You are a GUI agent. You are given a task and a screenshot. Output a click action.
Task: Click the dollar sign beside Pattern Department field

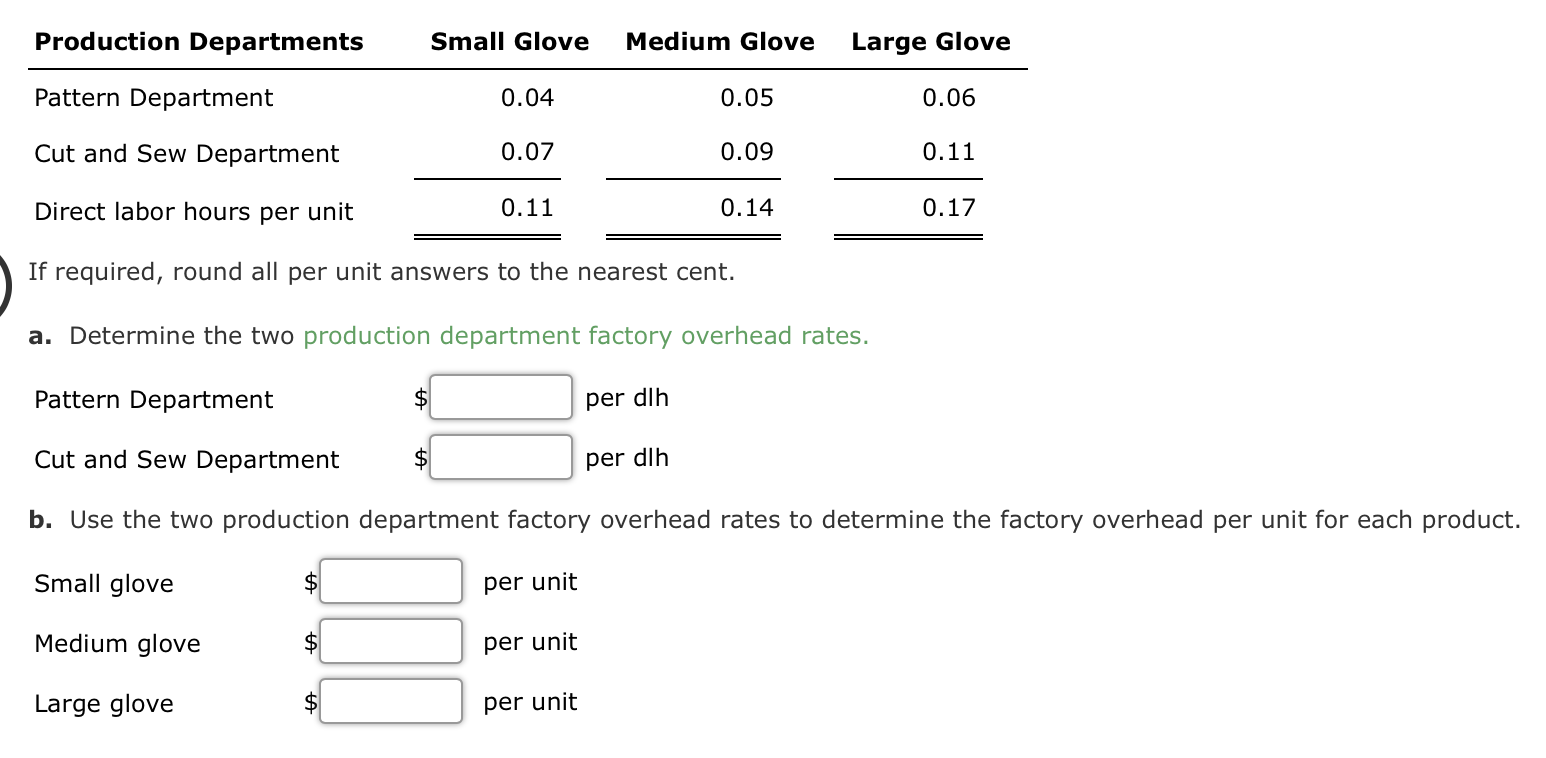tap(419, 397)
